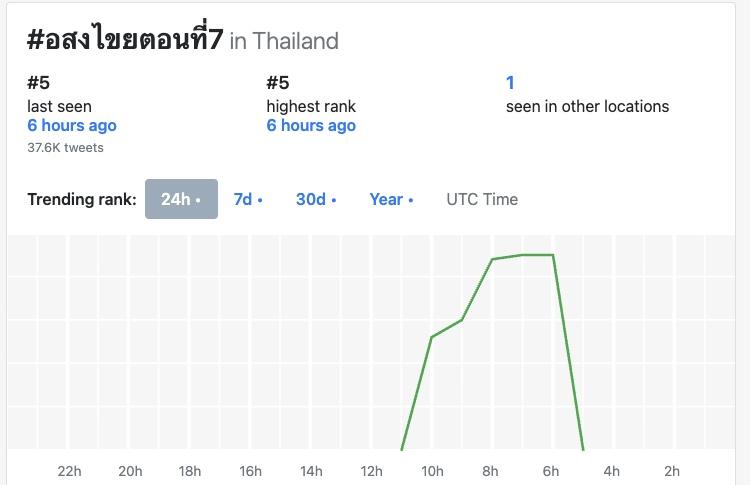Switch to the 7d trending rank tab
The width and height of the screenshot is (750, 485).
point(247,199)
